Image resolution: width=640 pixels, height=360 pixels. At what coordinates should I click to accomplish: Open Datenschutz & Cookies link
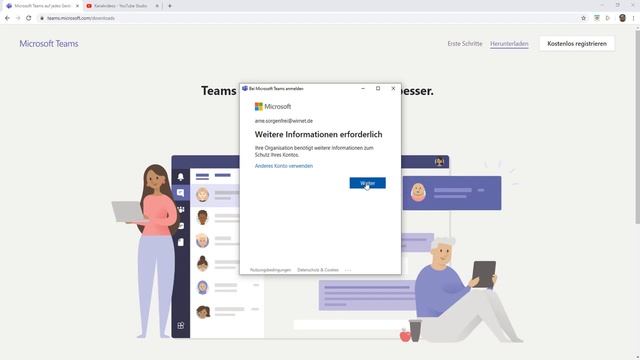click(318, 270)
